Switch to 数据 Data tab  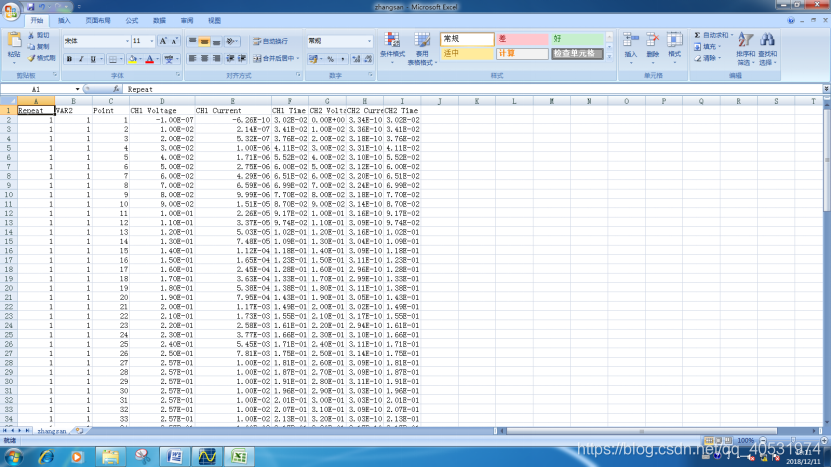coord(160,21)
